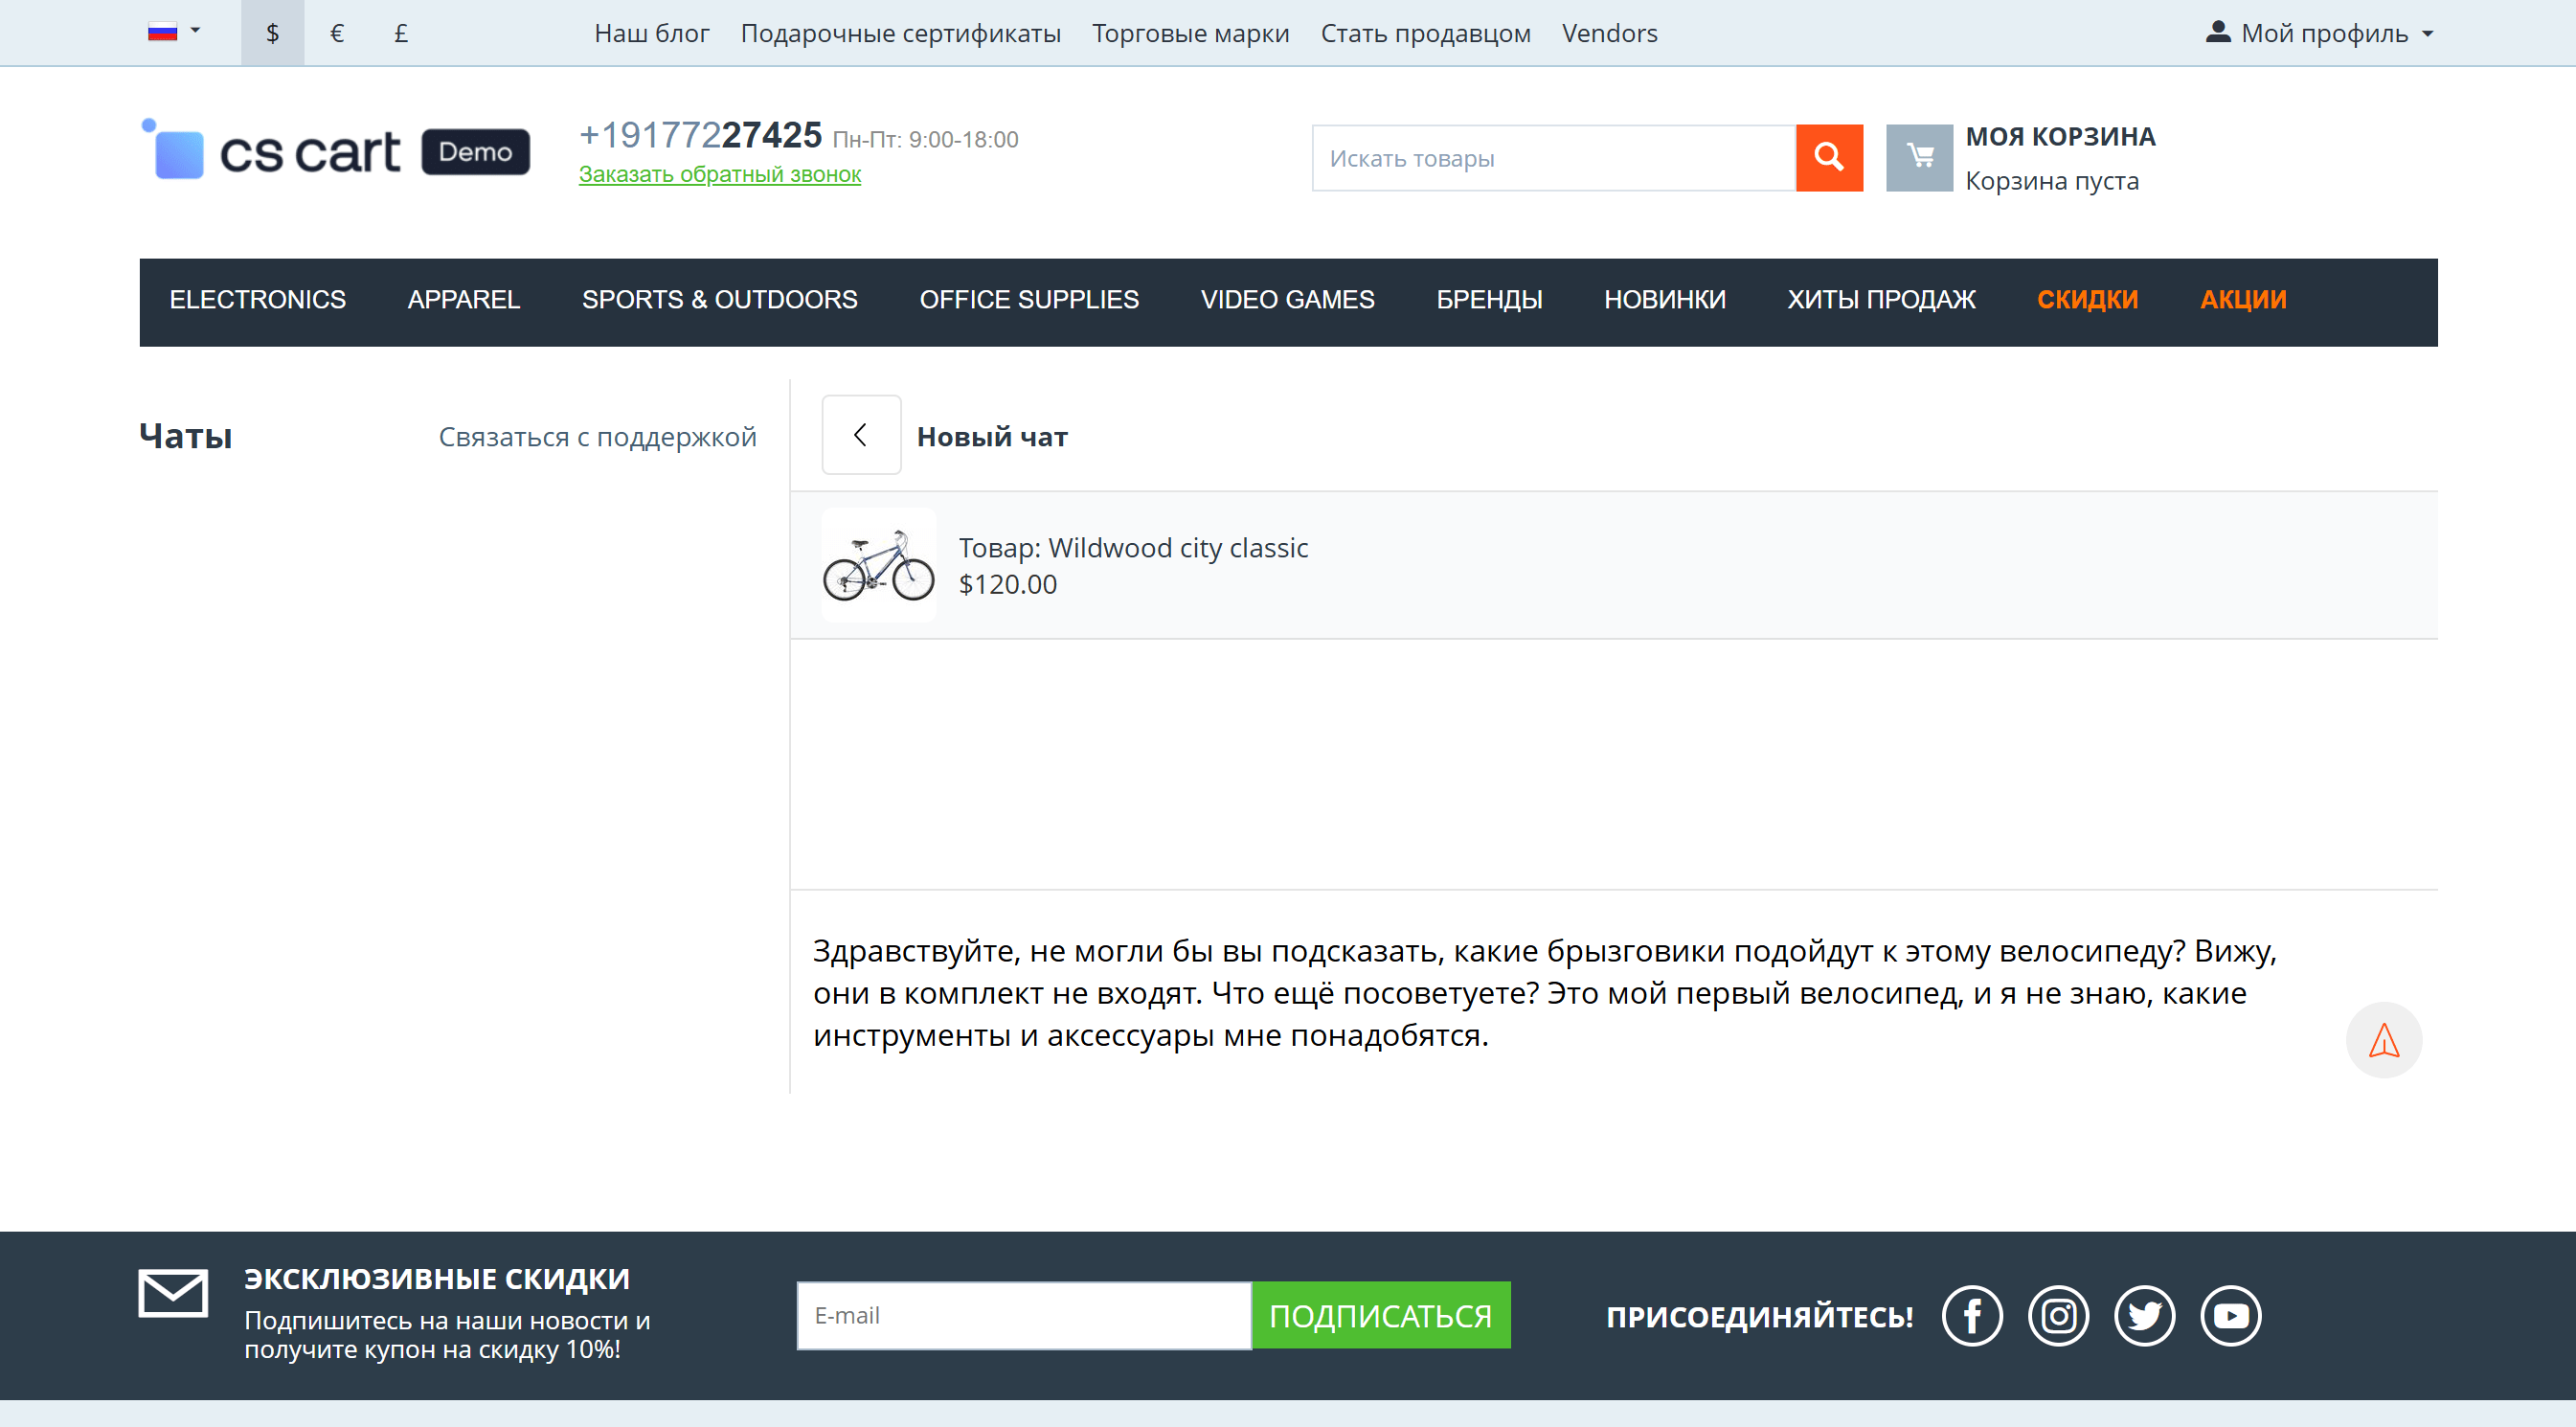Select the dollar currency option
Viewport: 2576px width, 1427px height.
point(272,33)
